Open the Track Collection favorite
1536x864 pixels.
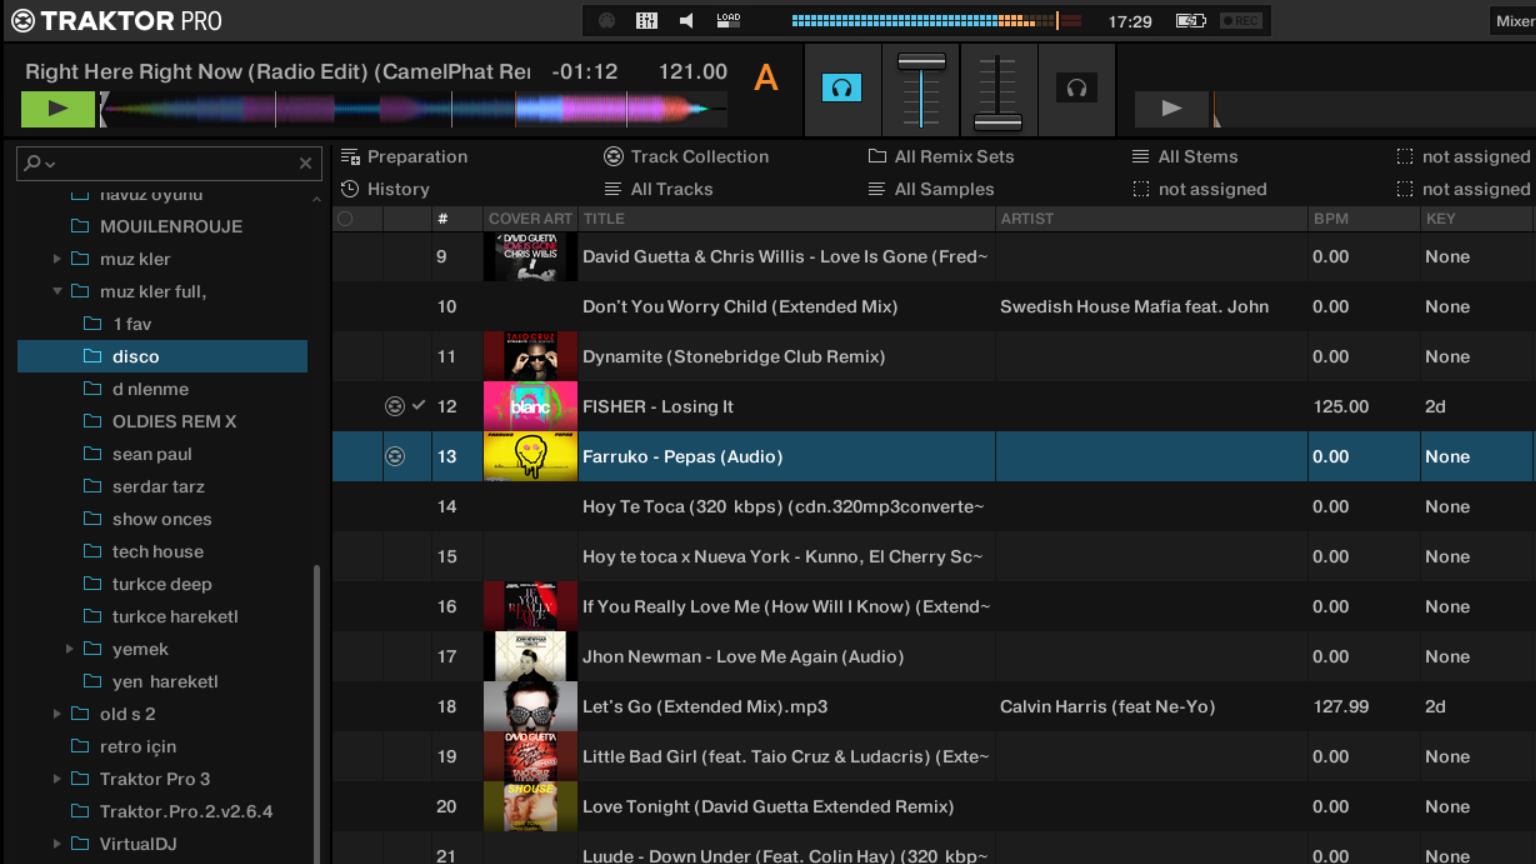click(x=699, y=157)
